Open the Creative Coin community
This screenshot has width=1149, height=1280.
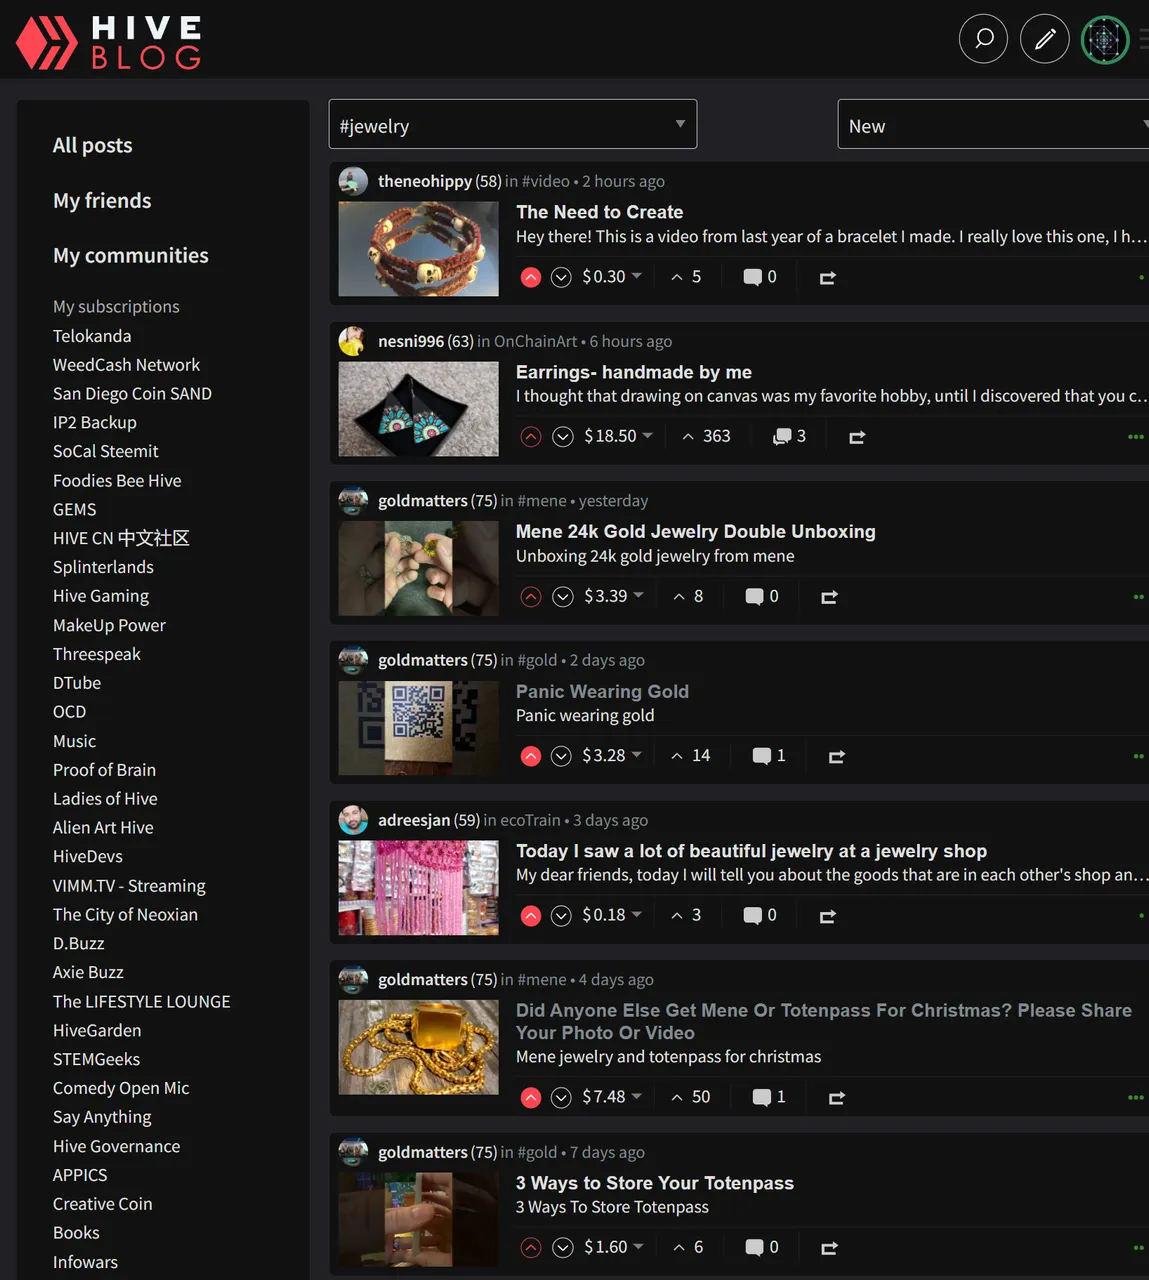[x=102, y=1204]
